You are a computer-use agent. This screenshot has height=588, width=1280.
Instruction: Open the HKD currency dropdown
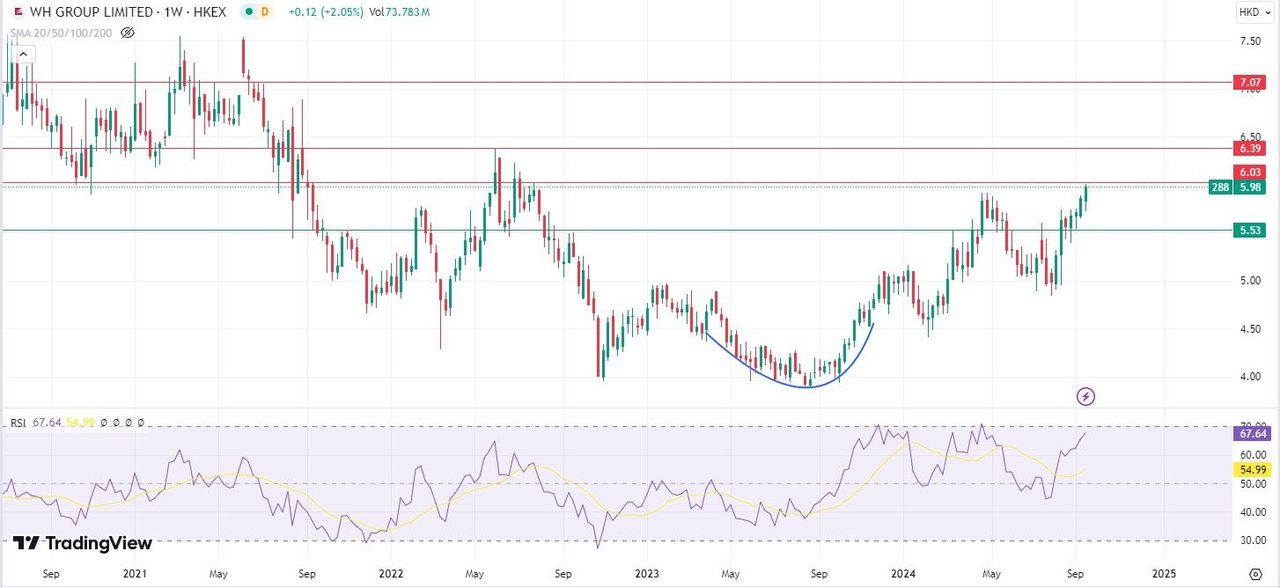coord(1254,12)
